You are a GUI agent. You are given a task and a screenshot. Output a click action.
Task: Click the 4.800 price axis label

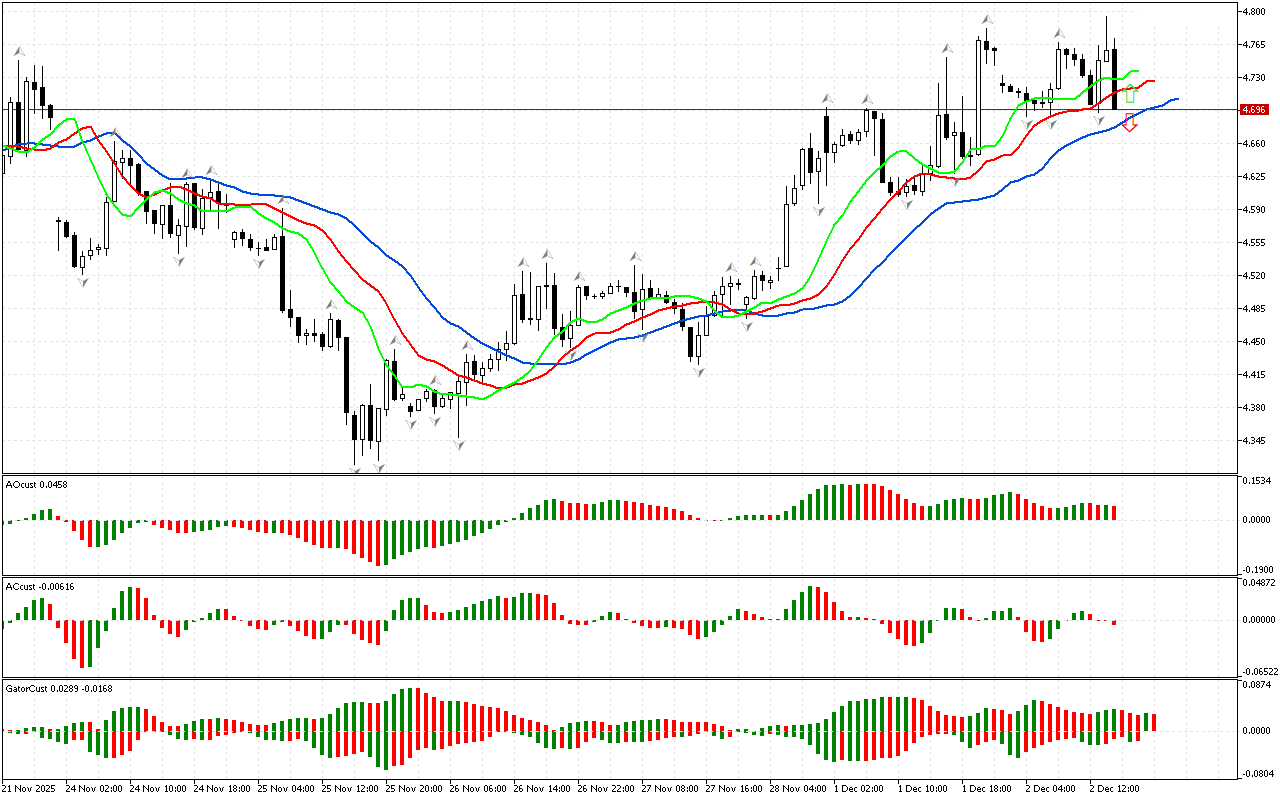coord(1253,12)
